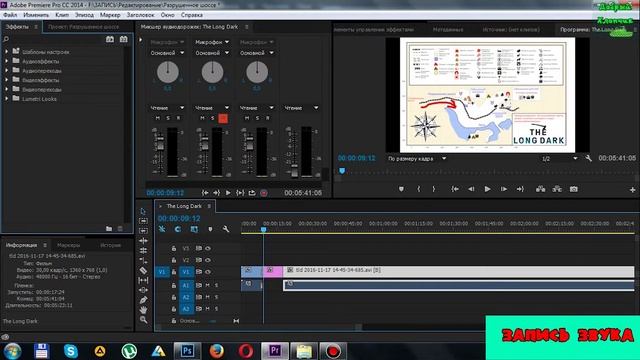Add marker in the Program monitor

tap(401, 189)
